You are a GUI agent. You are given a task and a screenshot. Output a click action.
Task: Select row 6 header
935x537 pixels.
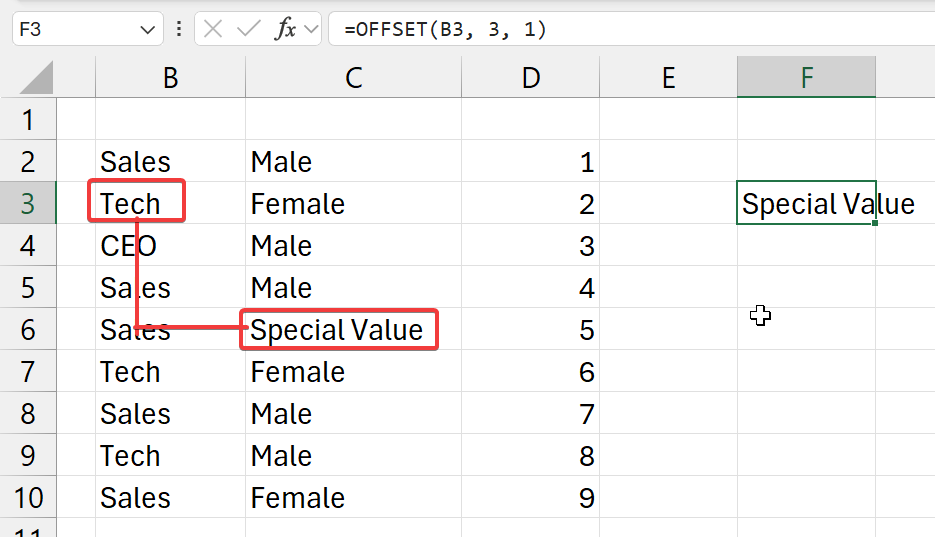[27, 330]
